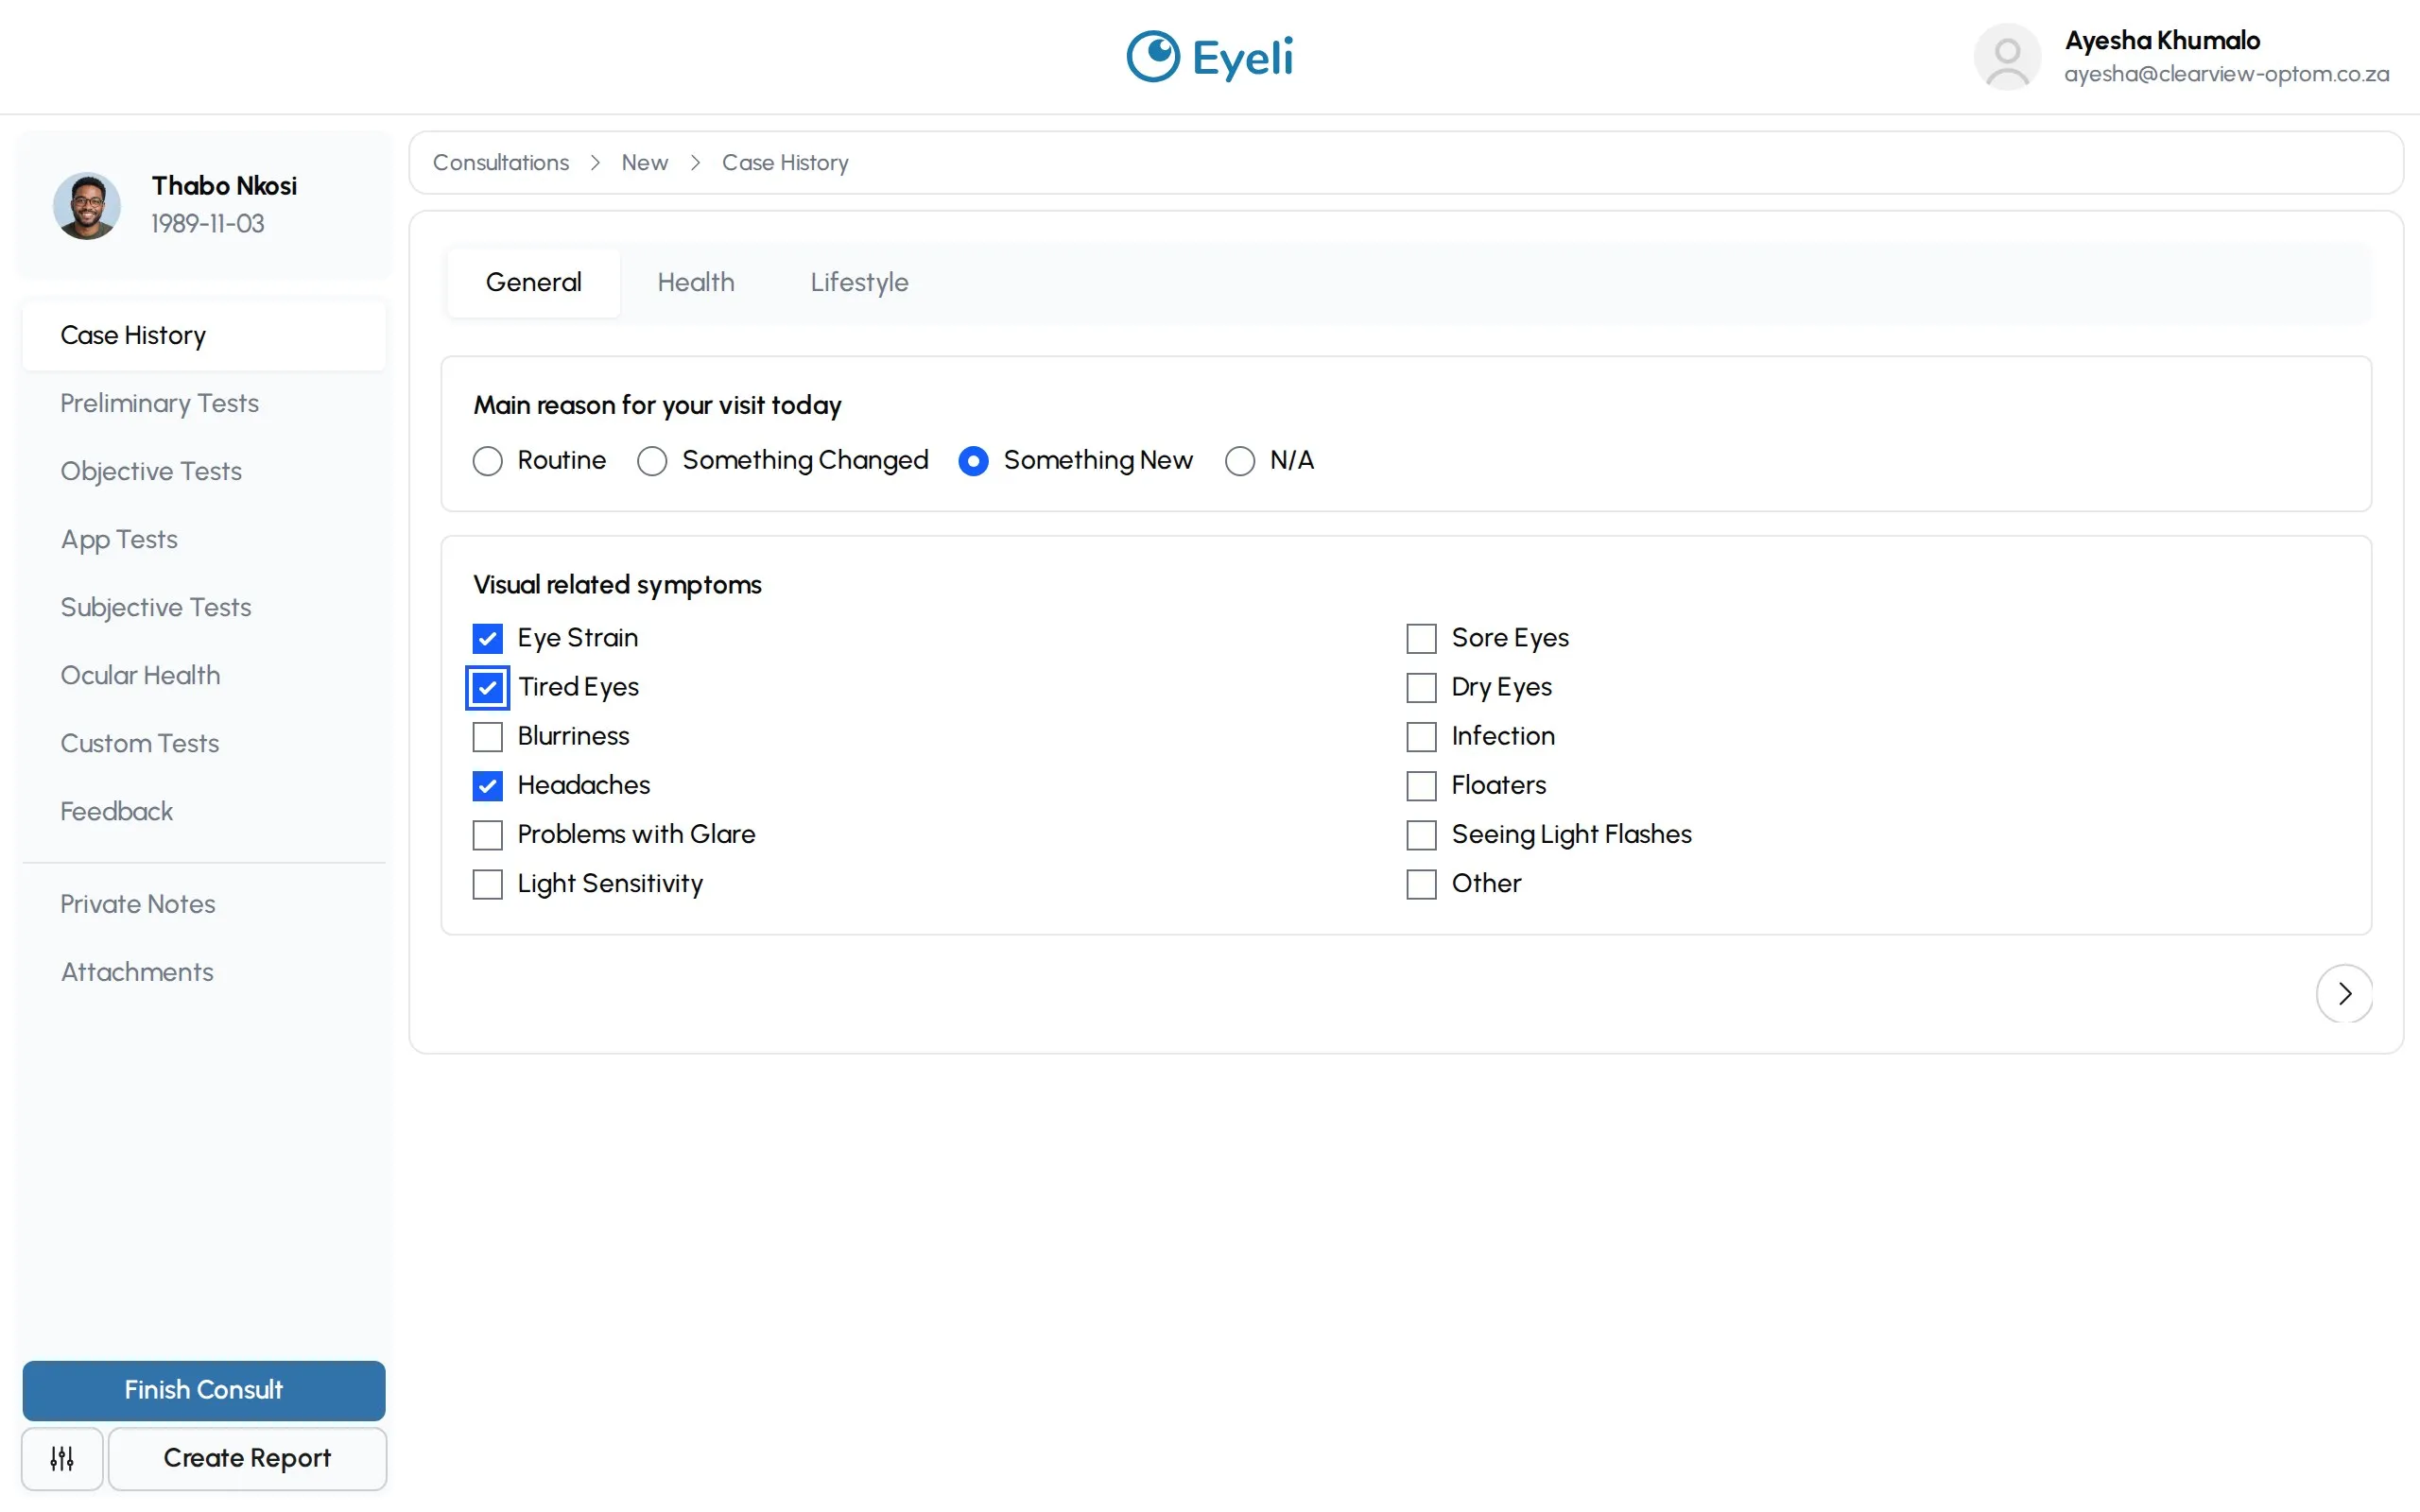2420x1512 pixels.
Task: Open Objective Tests section
Action: point(204,471)
